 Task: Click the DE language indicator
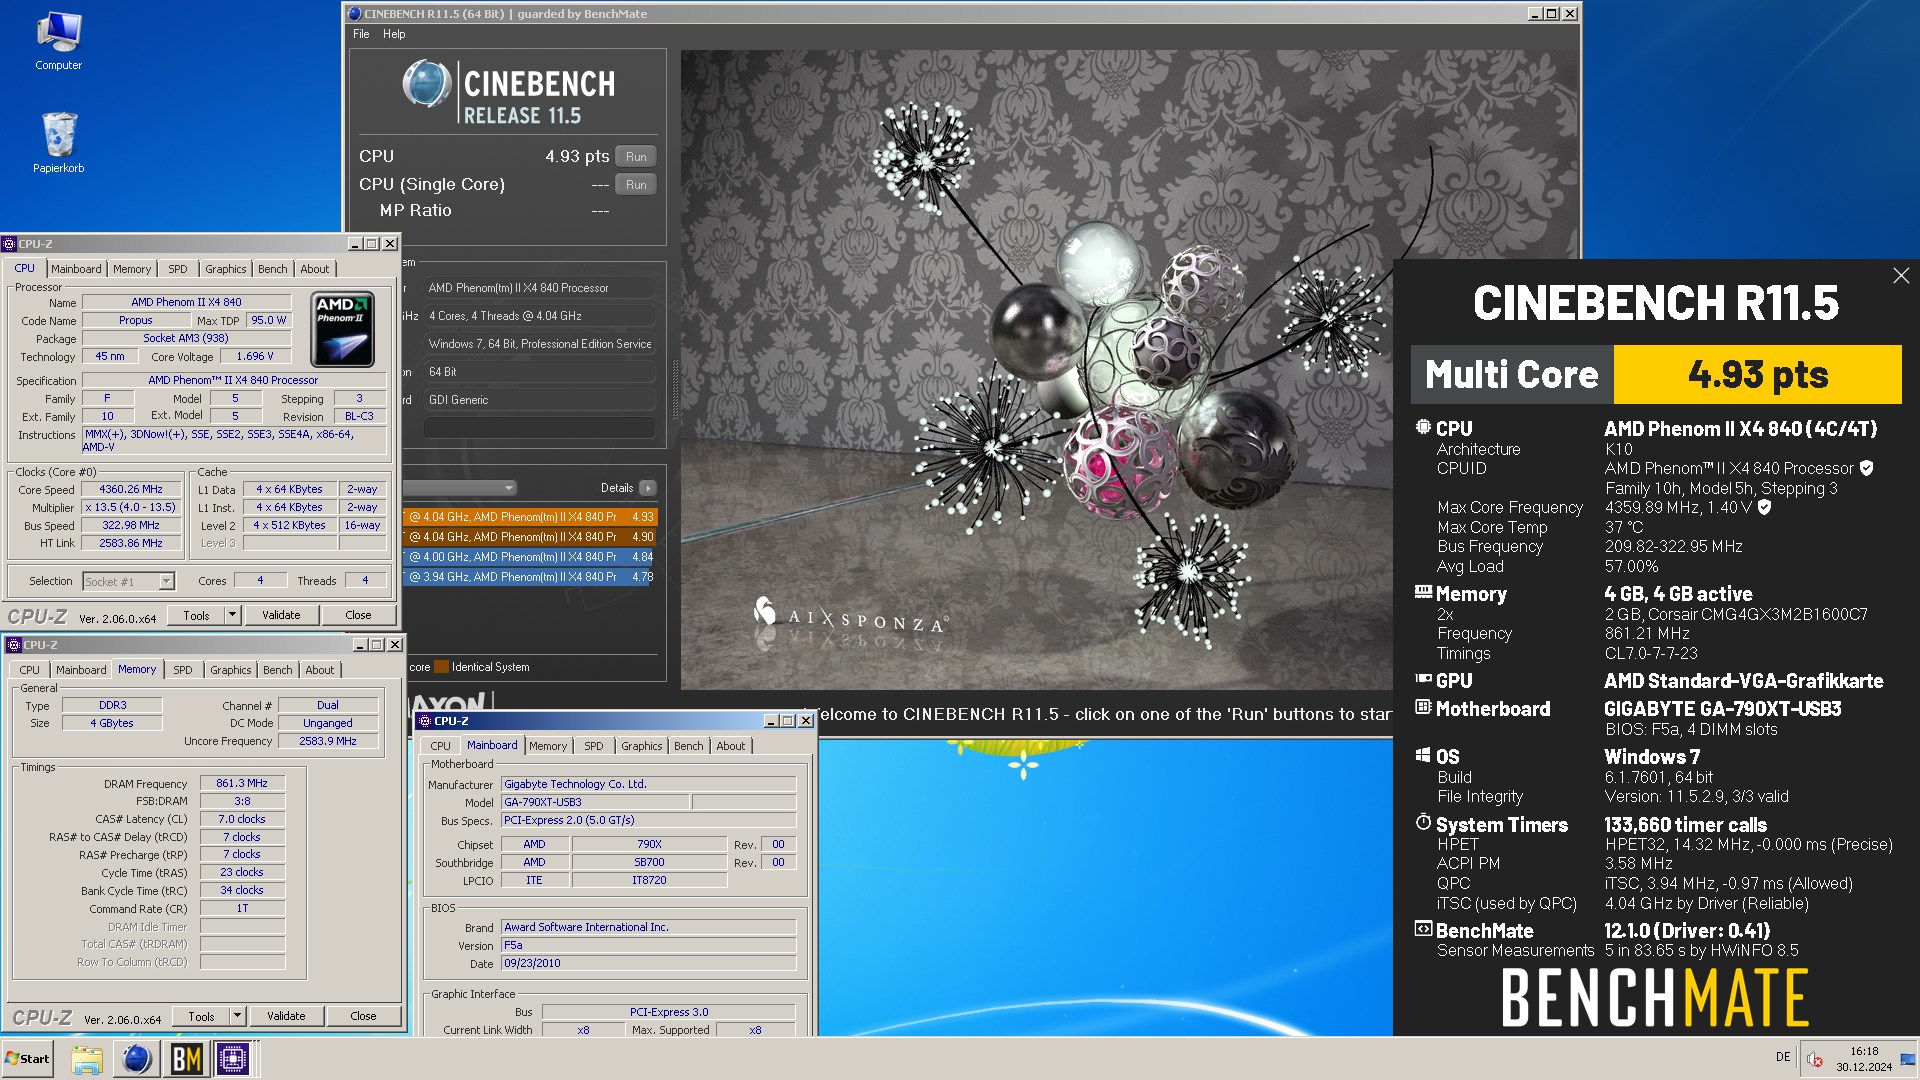[1783, 1057]
